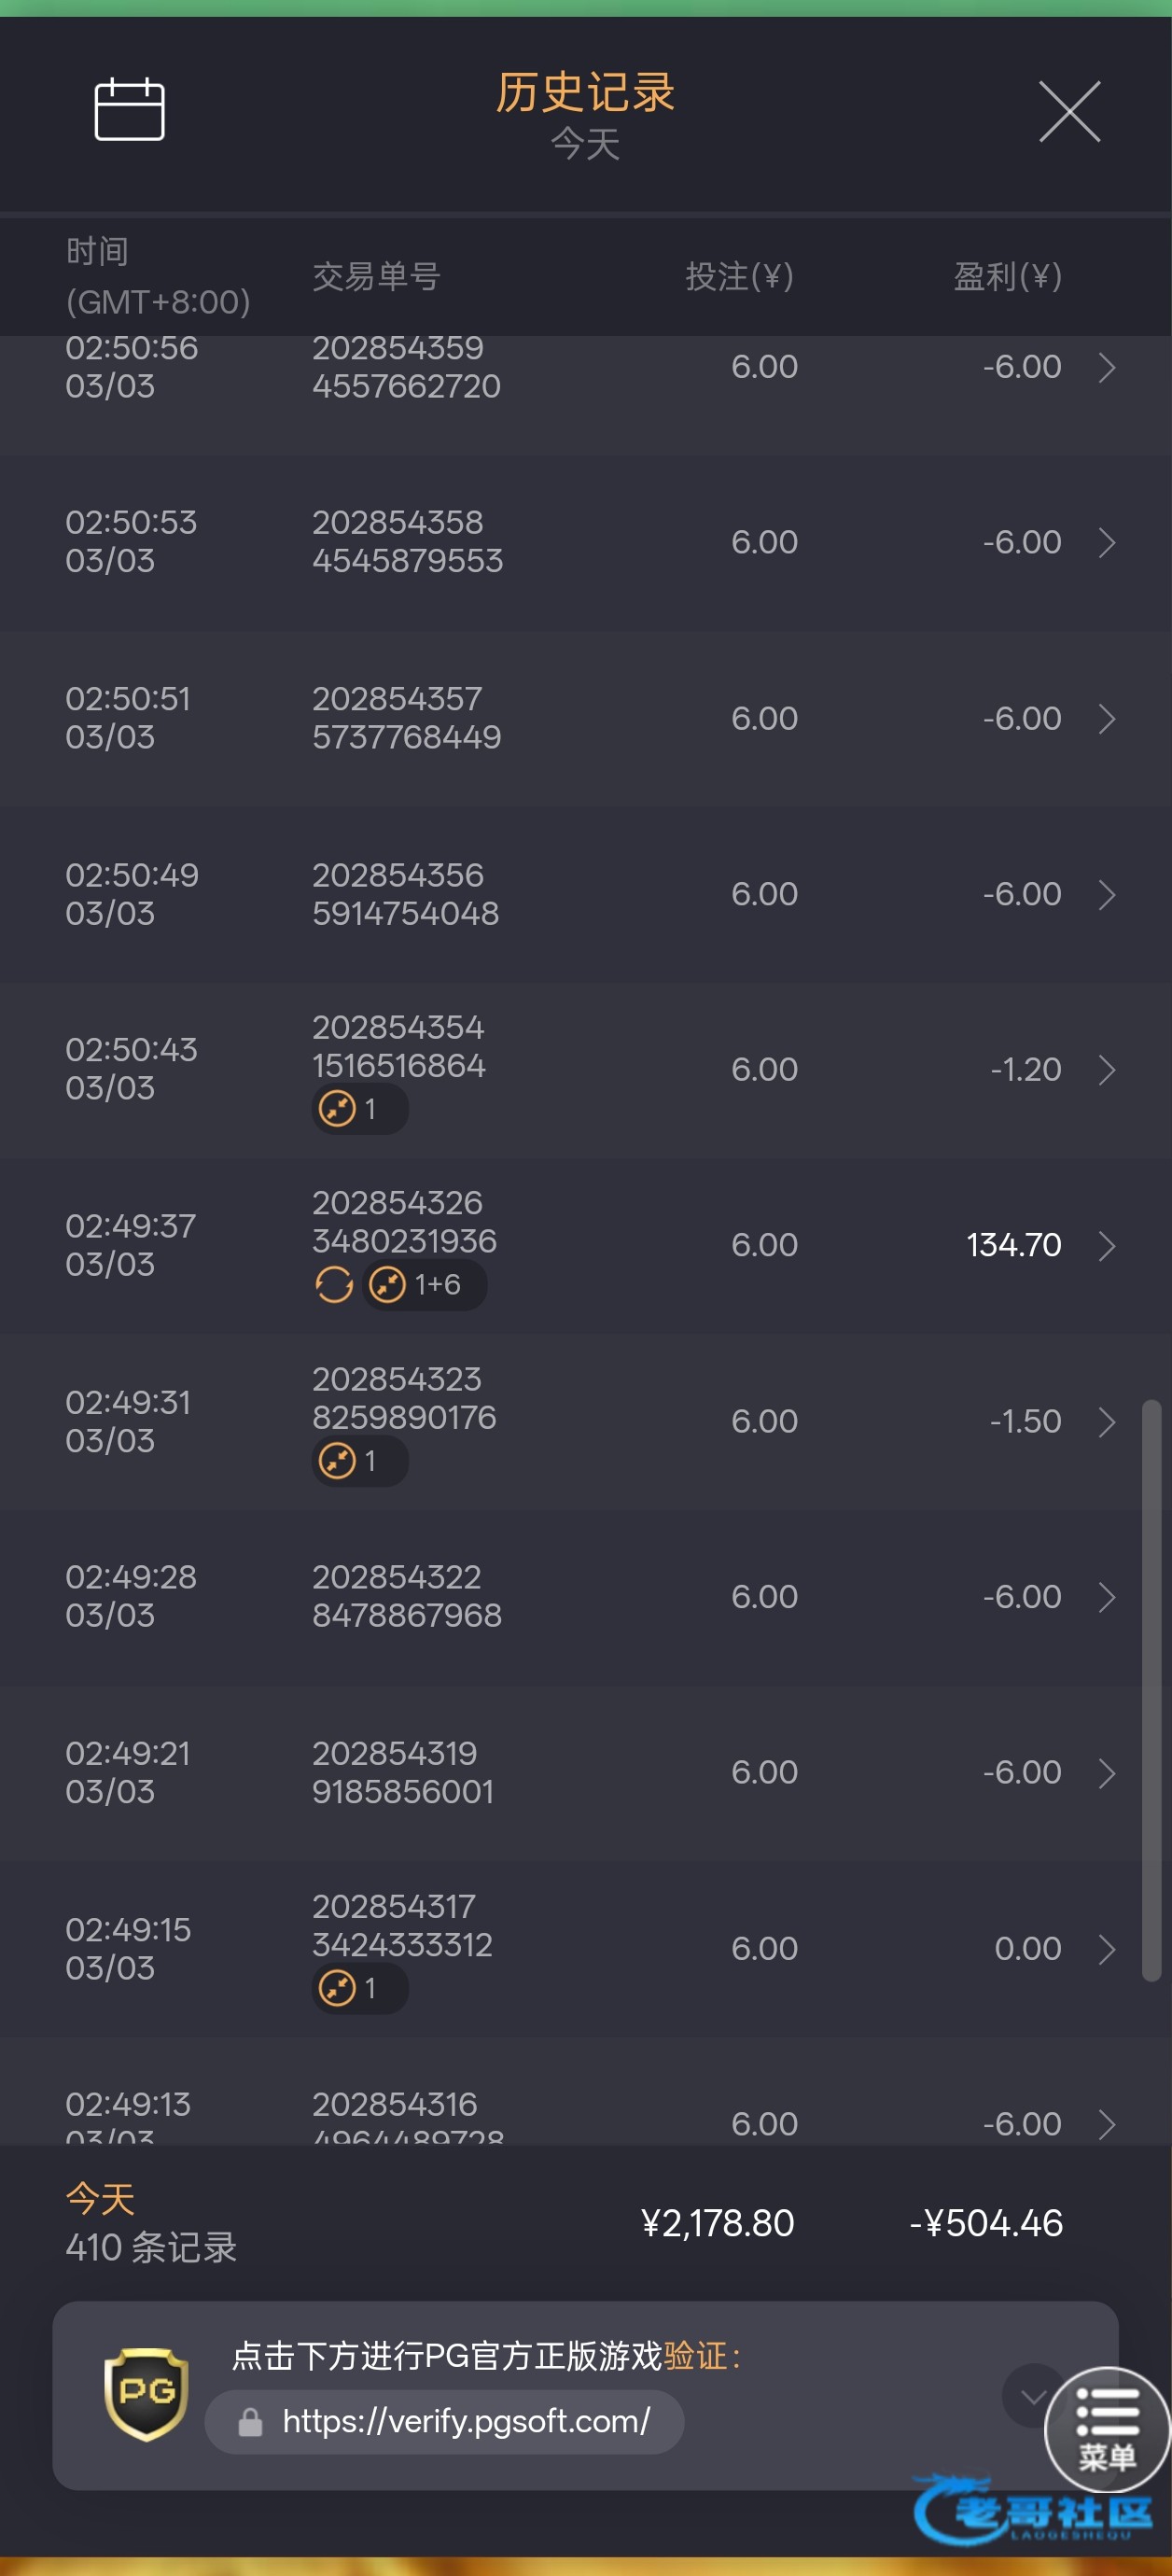Screen dimensions: 1172x2576
Task: Open the verify.pgsoft.com link
Action: 466,2421
